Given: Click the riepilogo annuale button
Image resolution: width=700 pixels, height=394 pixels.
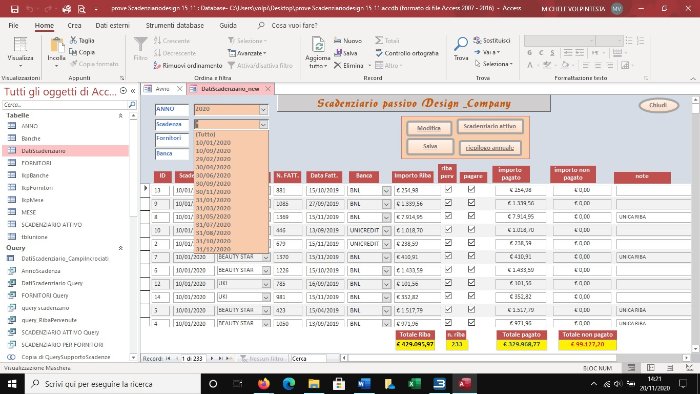Looking at the screenshot, I should [x=490, y=147].
